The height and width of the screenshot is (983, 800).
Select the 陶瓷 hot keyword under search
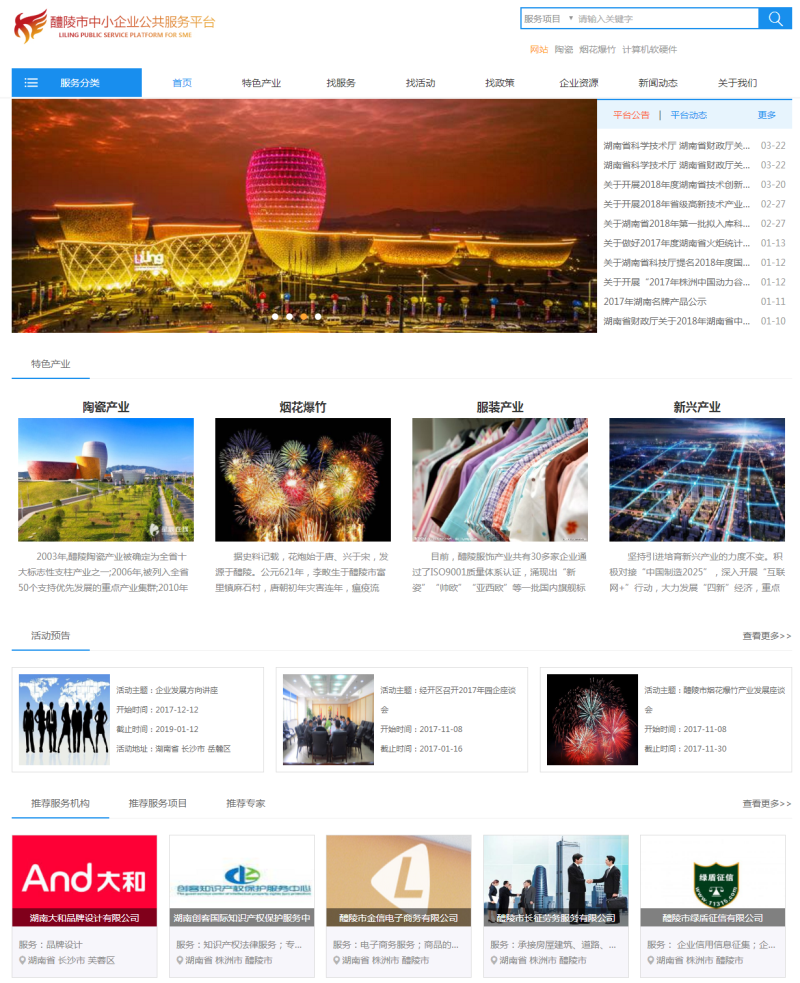[x=563, y=49]
